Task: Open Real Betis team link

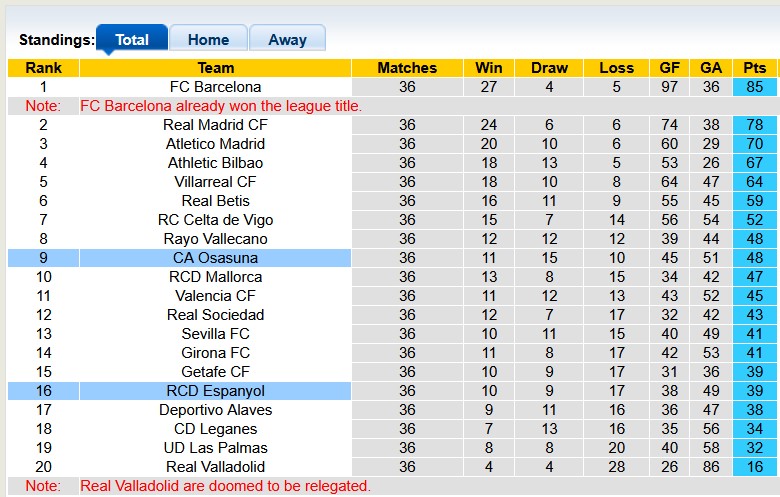Action: tap(215, 201)
